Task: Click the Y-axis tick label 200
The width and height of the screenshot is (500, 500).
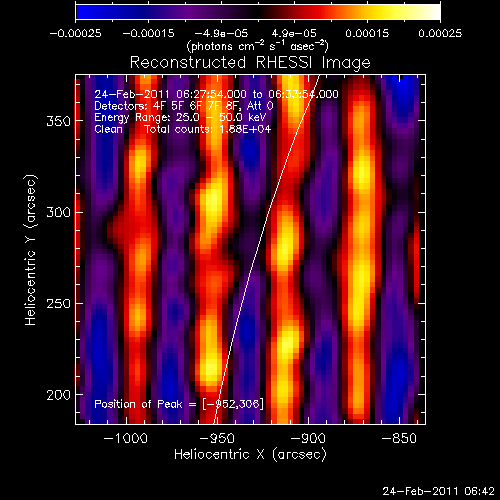Action: coord(58,395)
